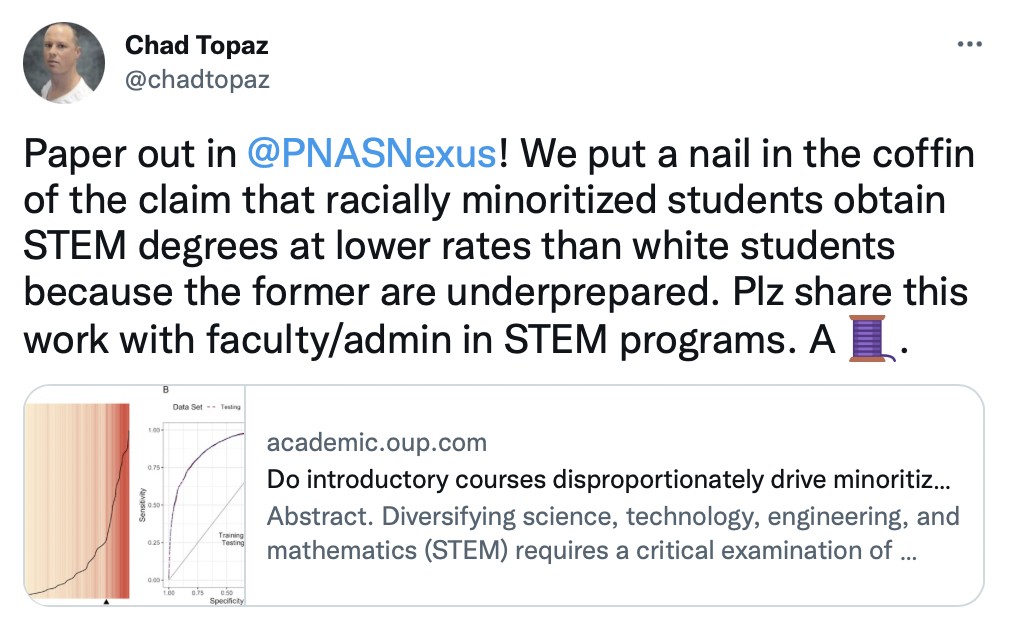This screenshot has width=1012, height=624.
Task: Click the display name Chad Topaz
Action: [196, 45]
